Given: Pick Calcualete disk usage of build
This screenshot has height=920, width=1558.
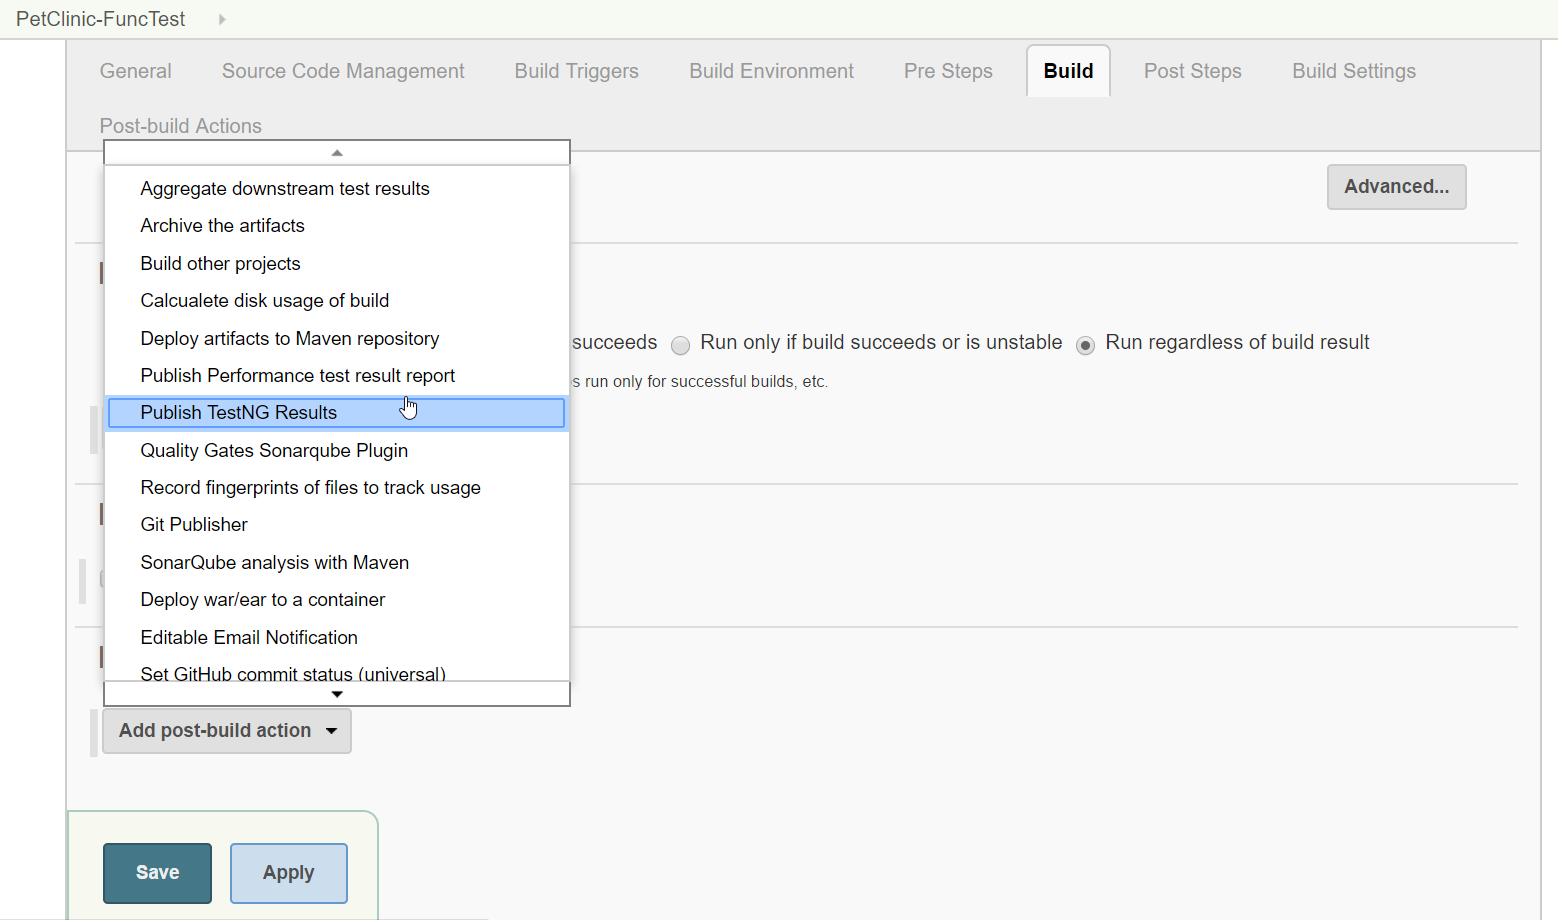Looking at the screenshot, I should (337, 301).
